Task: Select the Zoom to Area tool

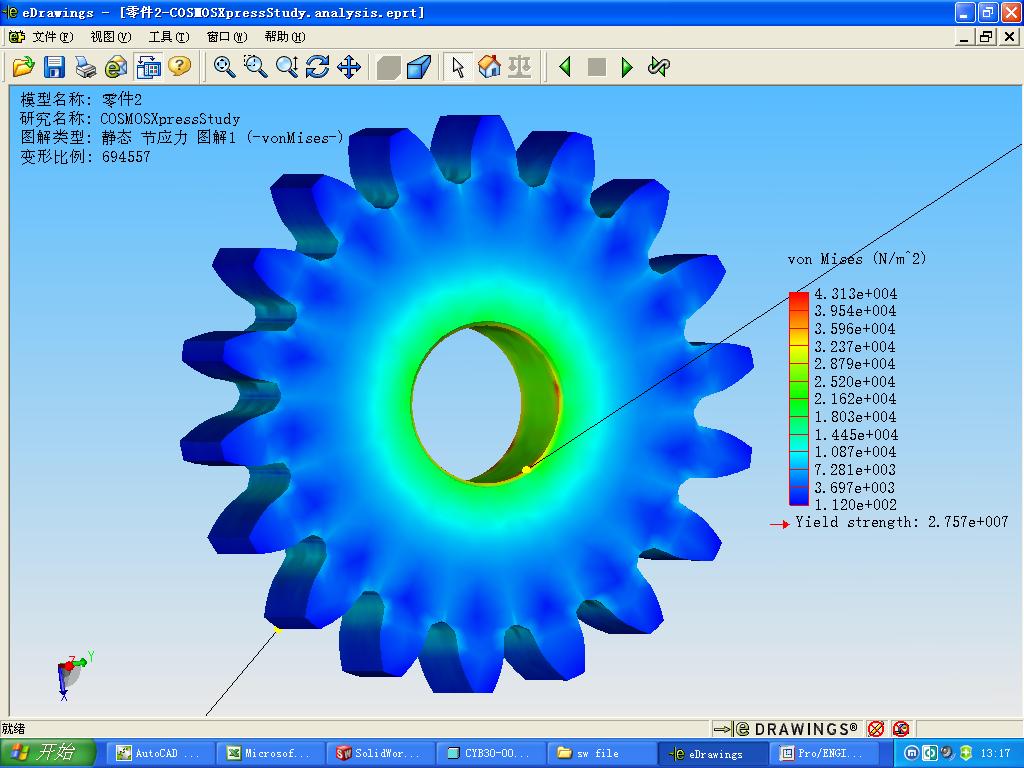Action: pyautogui.click(x=255, y=67)
